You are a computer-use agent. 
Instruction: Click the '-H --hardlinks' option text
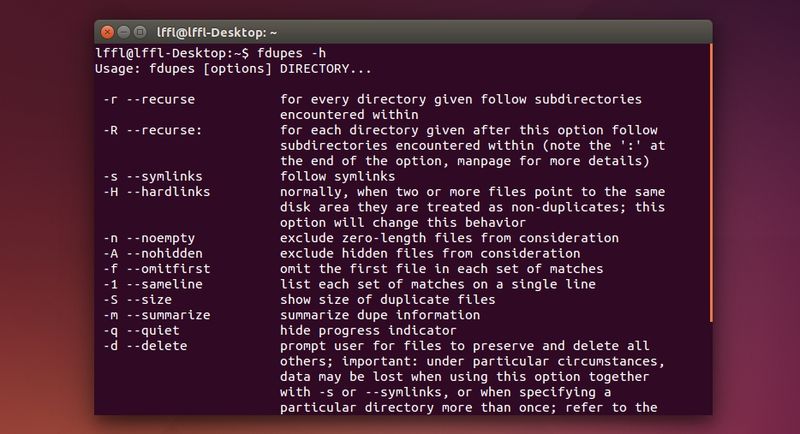158,191
